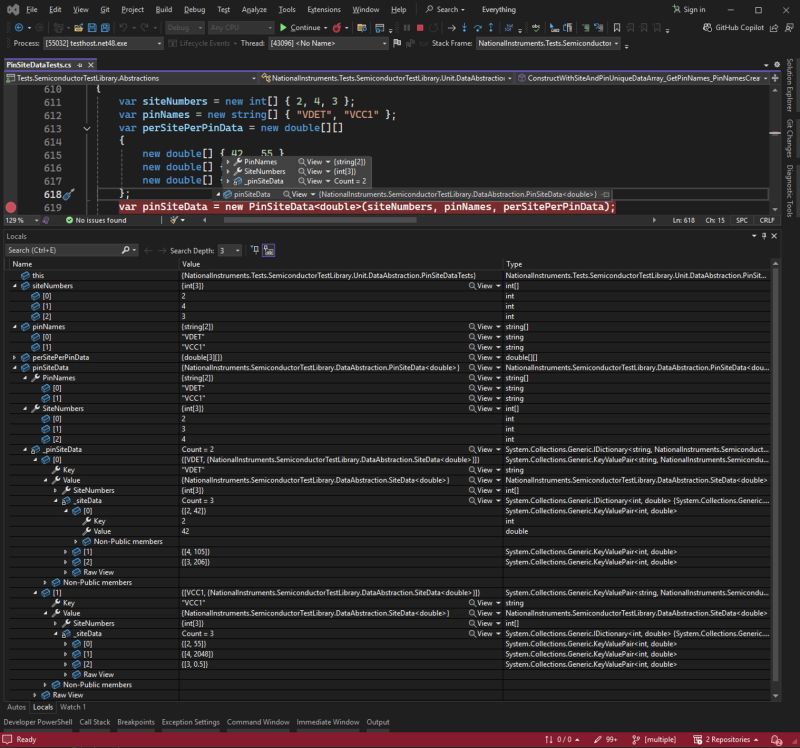800x748 pixels.
Task: Open the Search Depth dropdown in Locals
Action: click(x=237, y=250)
